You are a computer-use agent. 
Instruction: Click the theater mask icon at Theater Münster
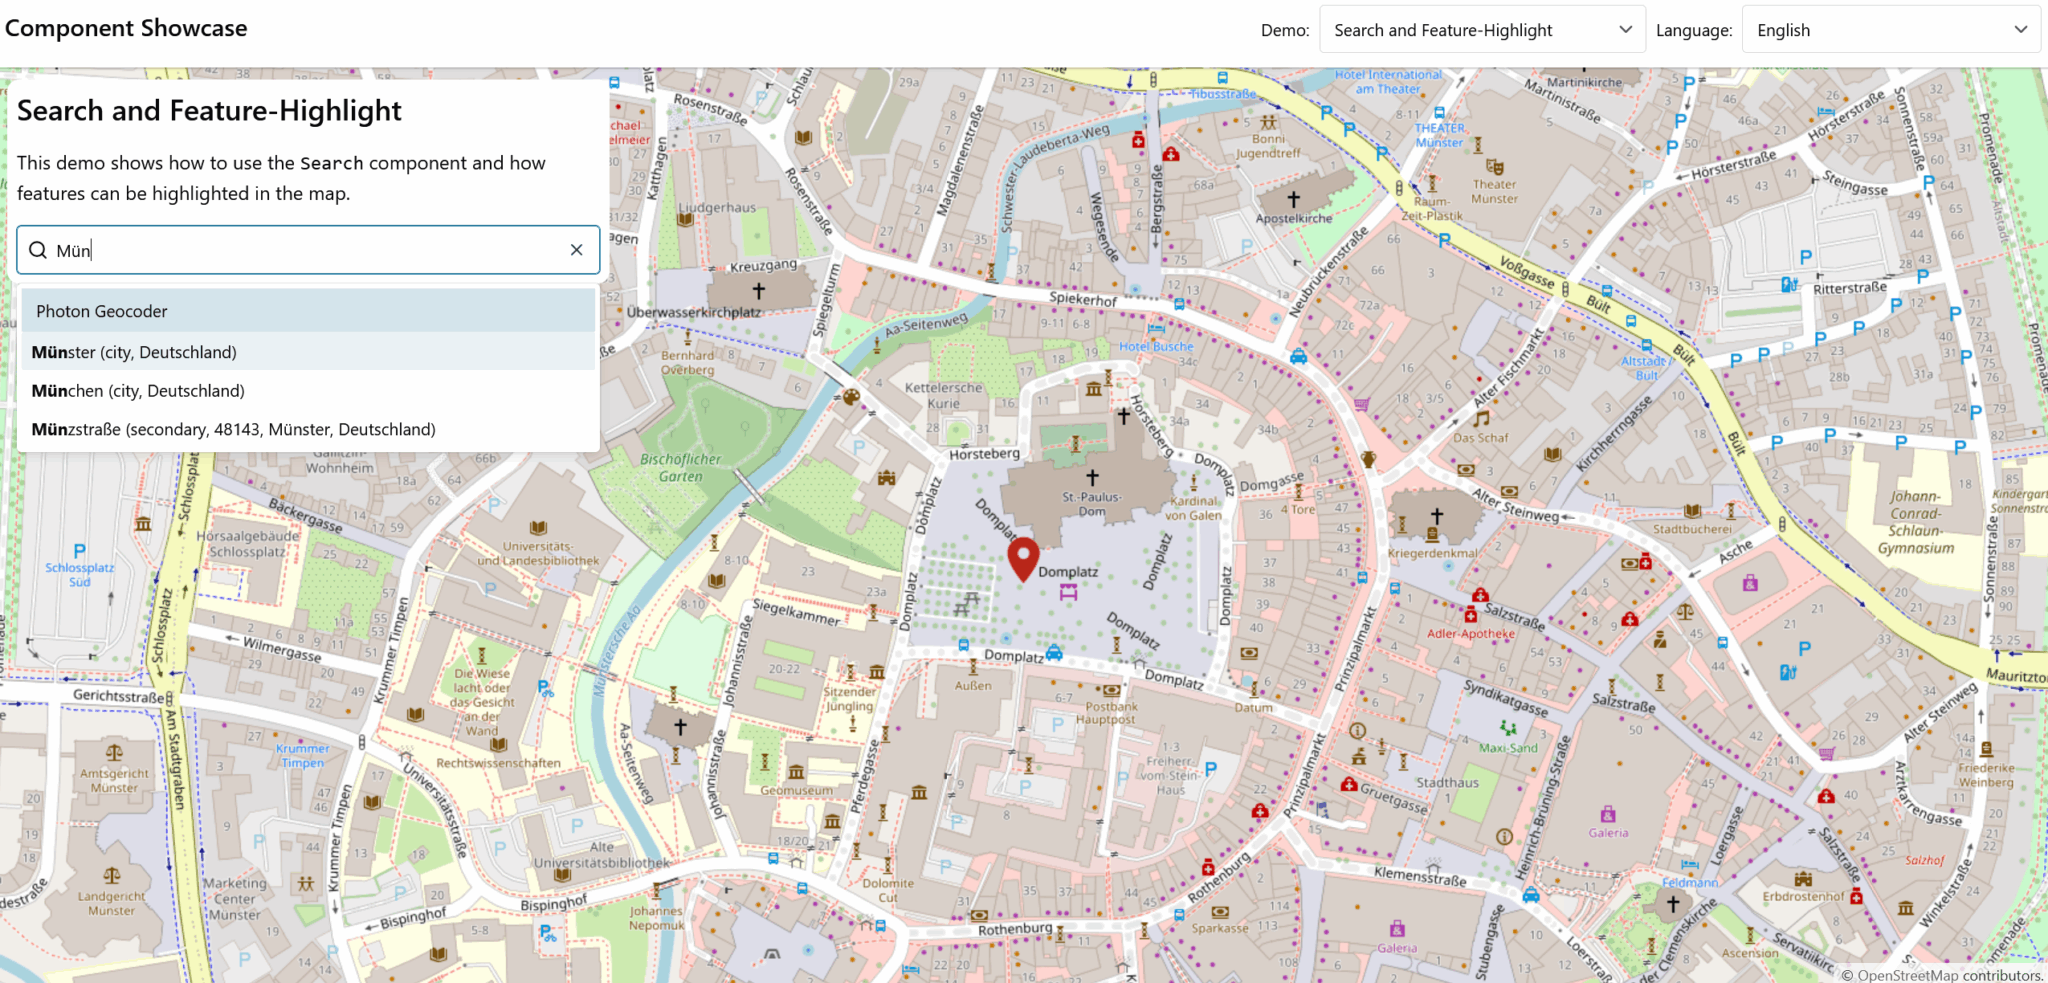pyautogui.click(x=1494, y=167)
